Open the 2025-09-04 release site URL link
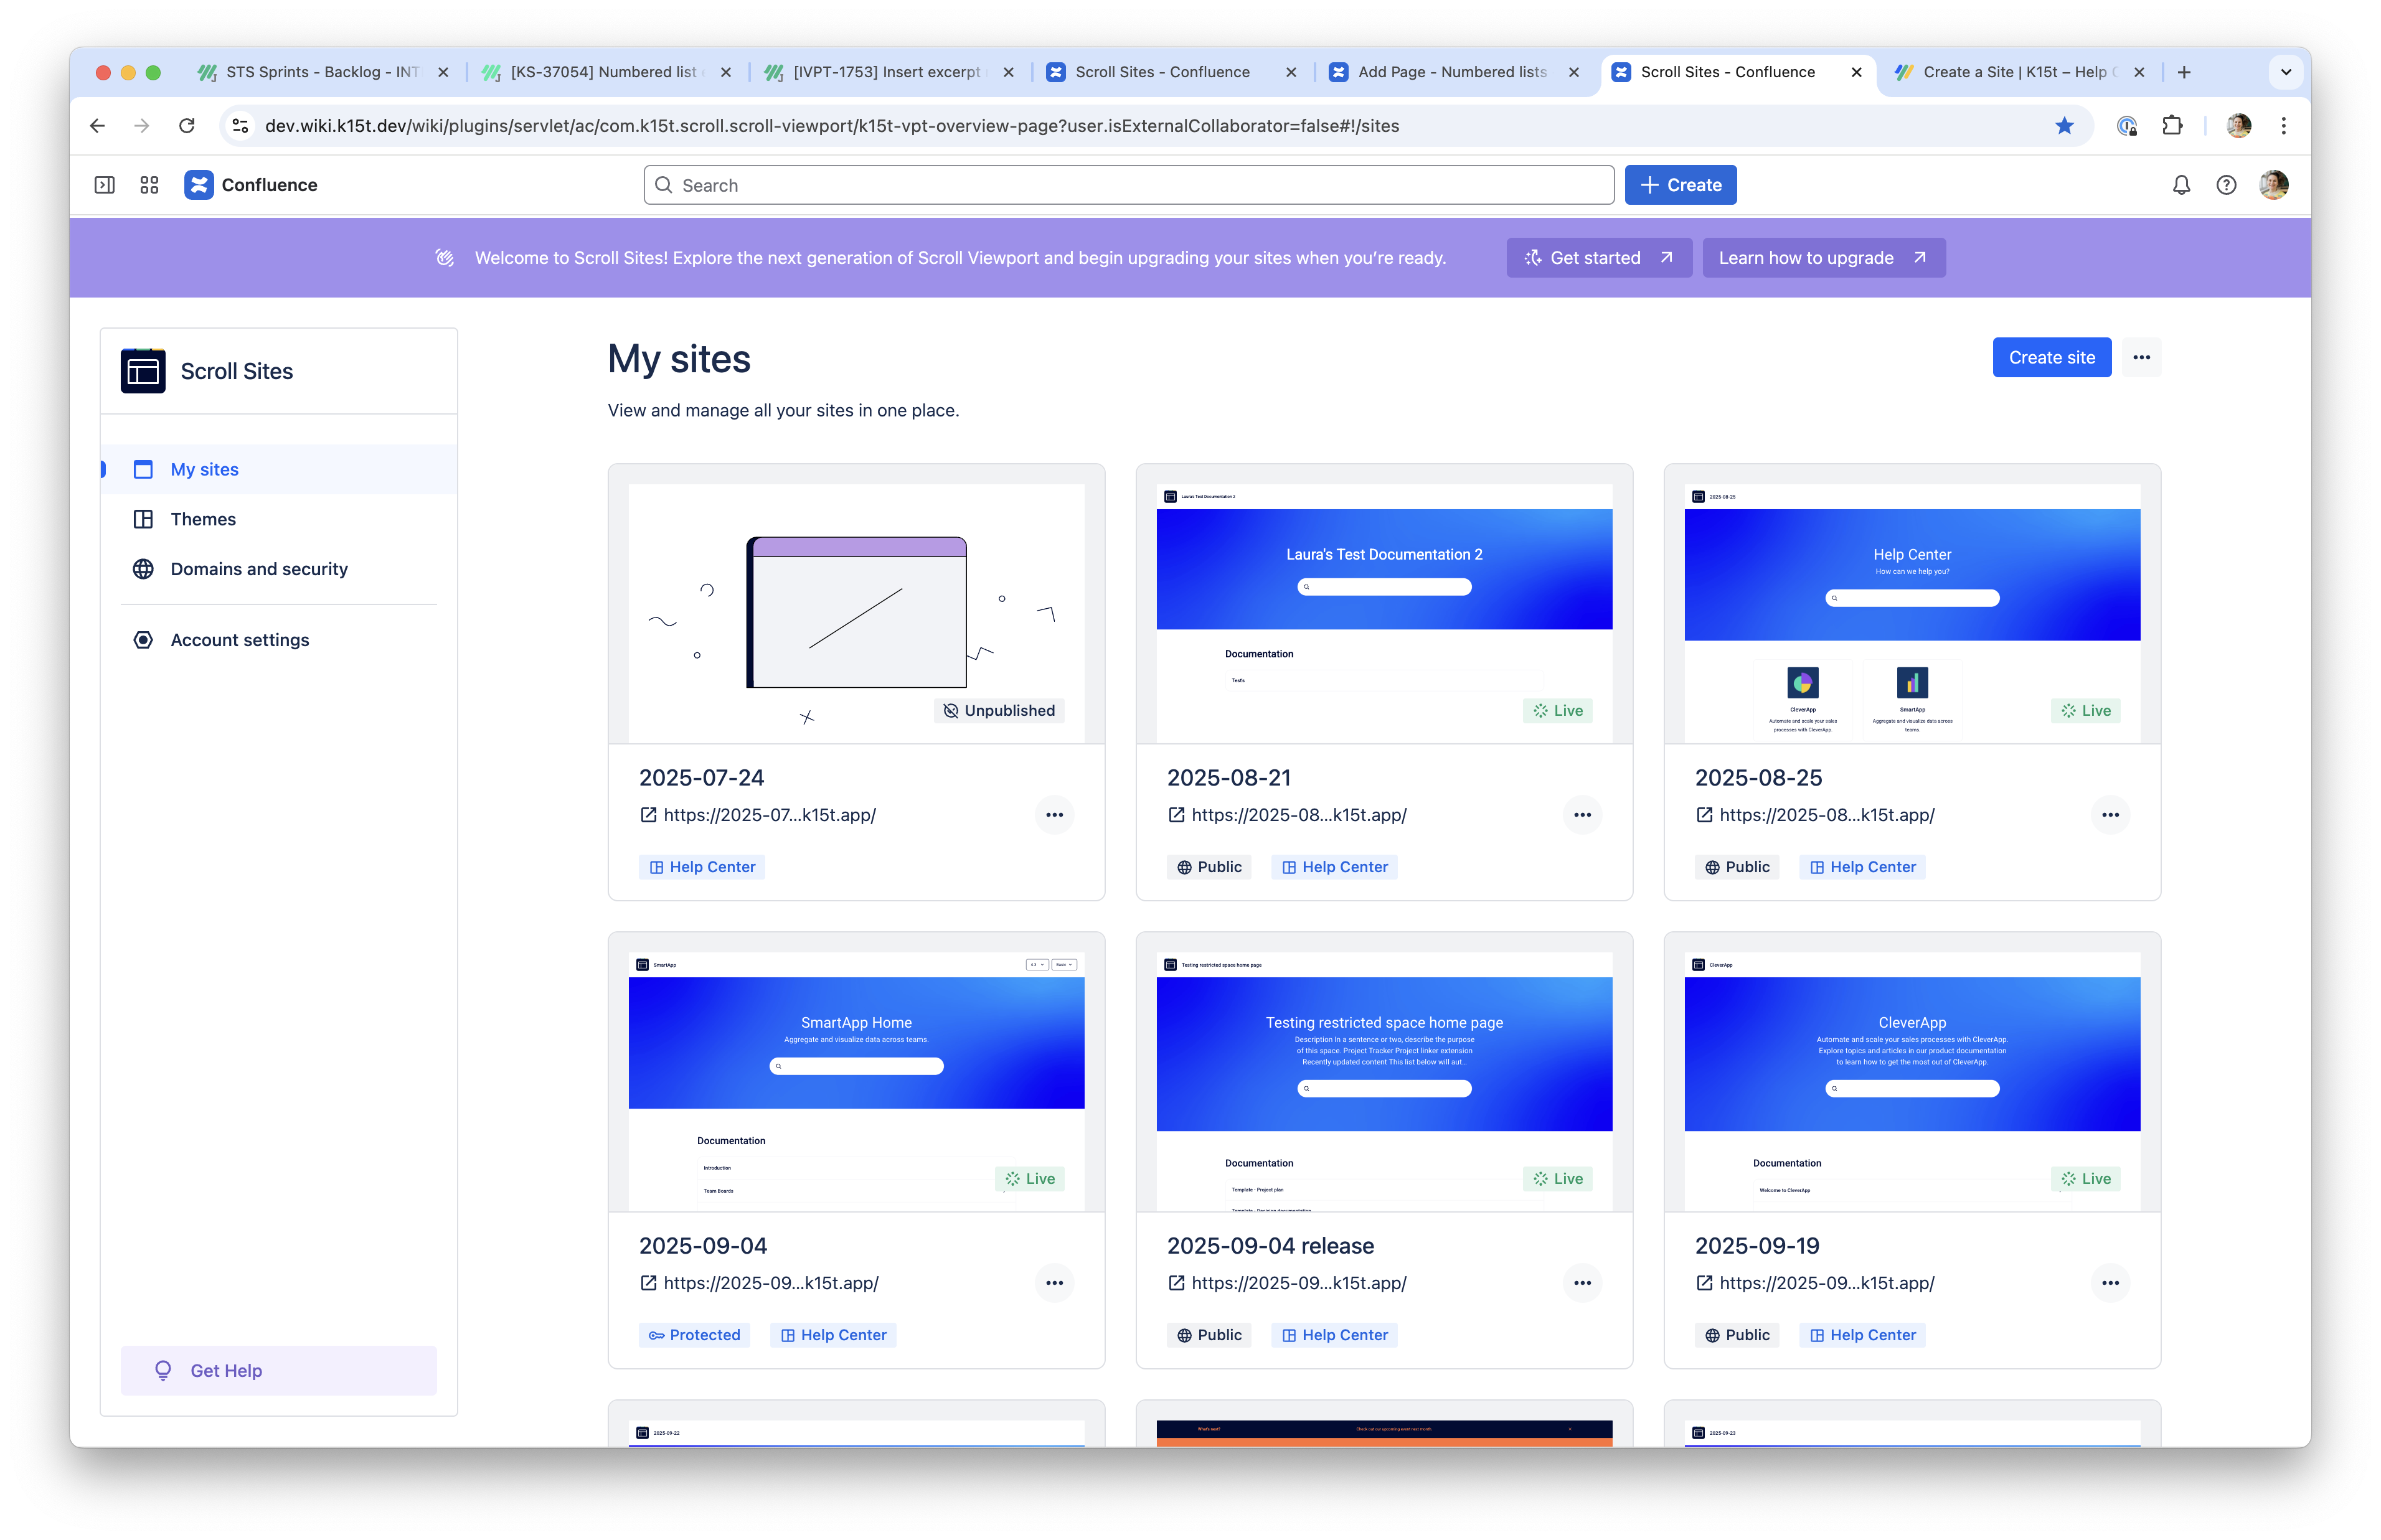Viewport: 2381px width, 1540px height. (1298, 1283)
